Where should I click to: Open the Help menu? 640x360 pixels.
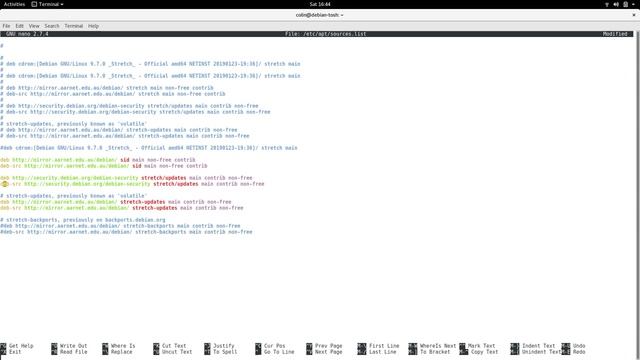[93, 26]
